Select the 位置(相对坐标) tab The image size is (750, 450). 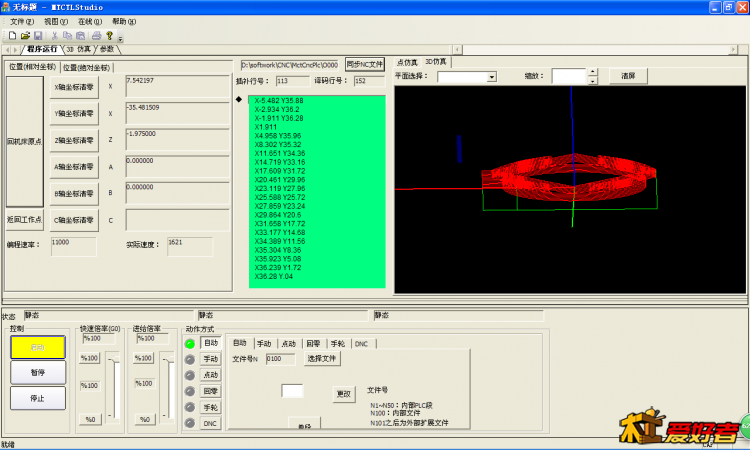[33, 67]
